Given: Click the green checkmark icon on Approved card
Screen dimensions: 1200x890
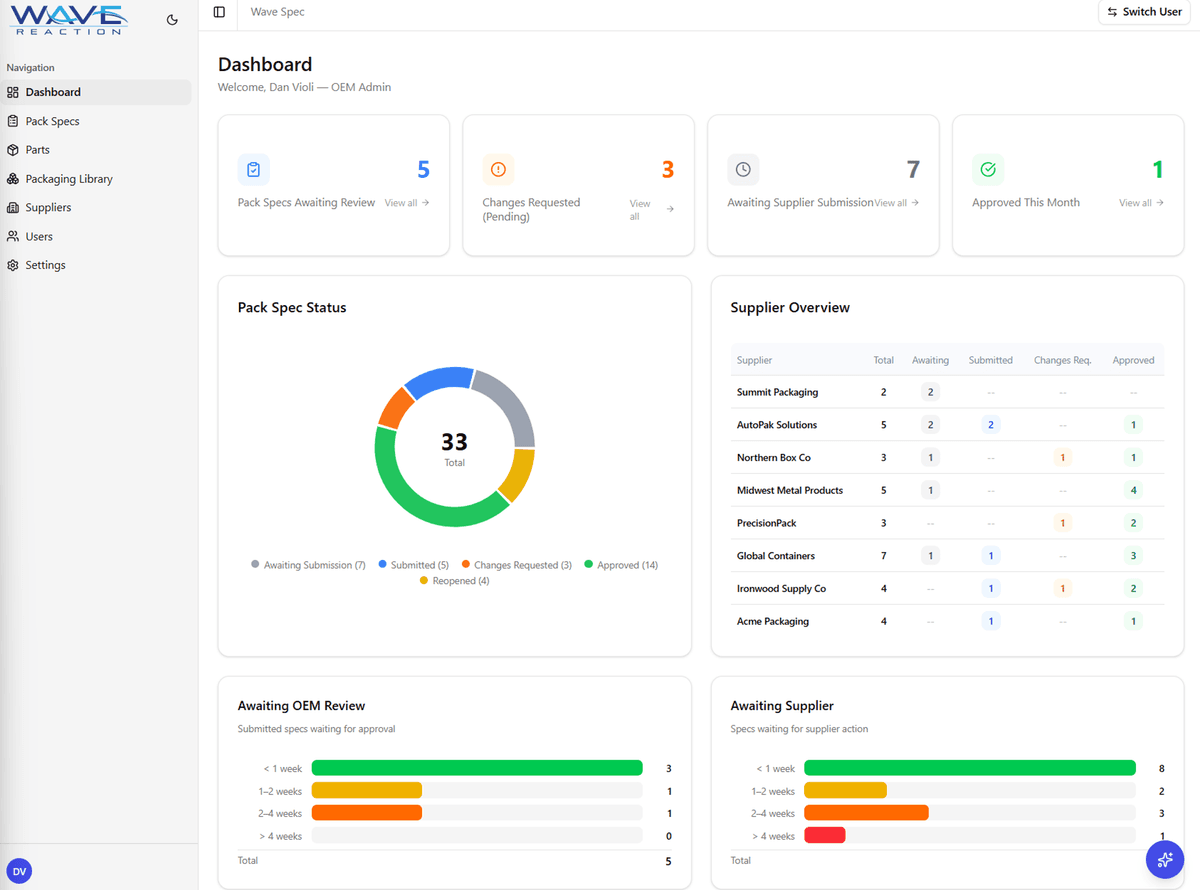Looking at the screenshot, I should click(x=988, y=170).
